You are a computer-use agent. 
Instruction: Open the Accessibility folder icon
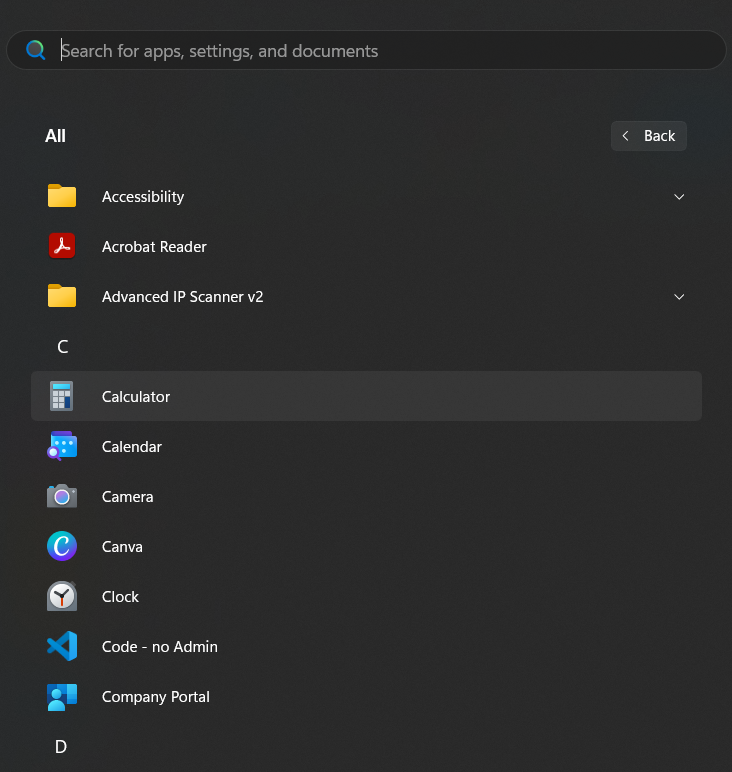point(62,196)
